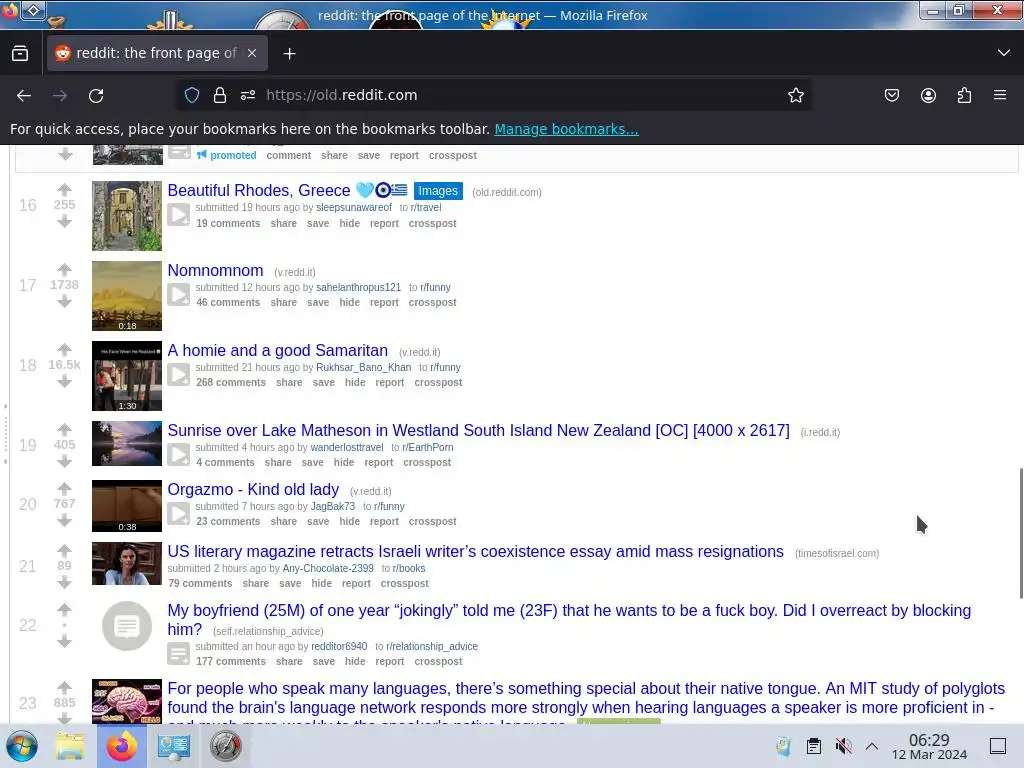Viewport: 1024px width, 768px height.
Task: Open the Firefox application hamburger menu
Action: 1000,95
